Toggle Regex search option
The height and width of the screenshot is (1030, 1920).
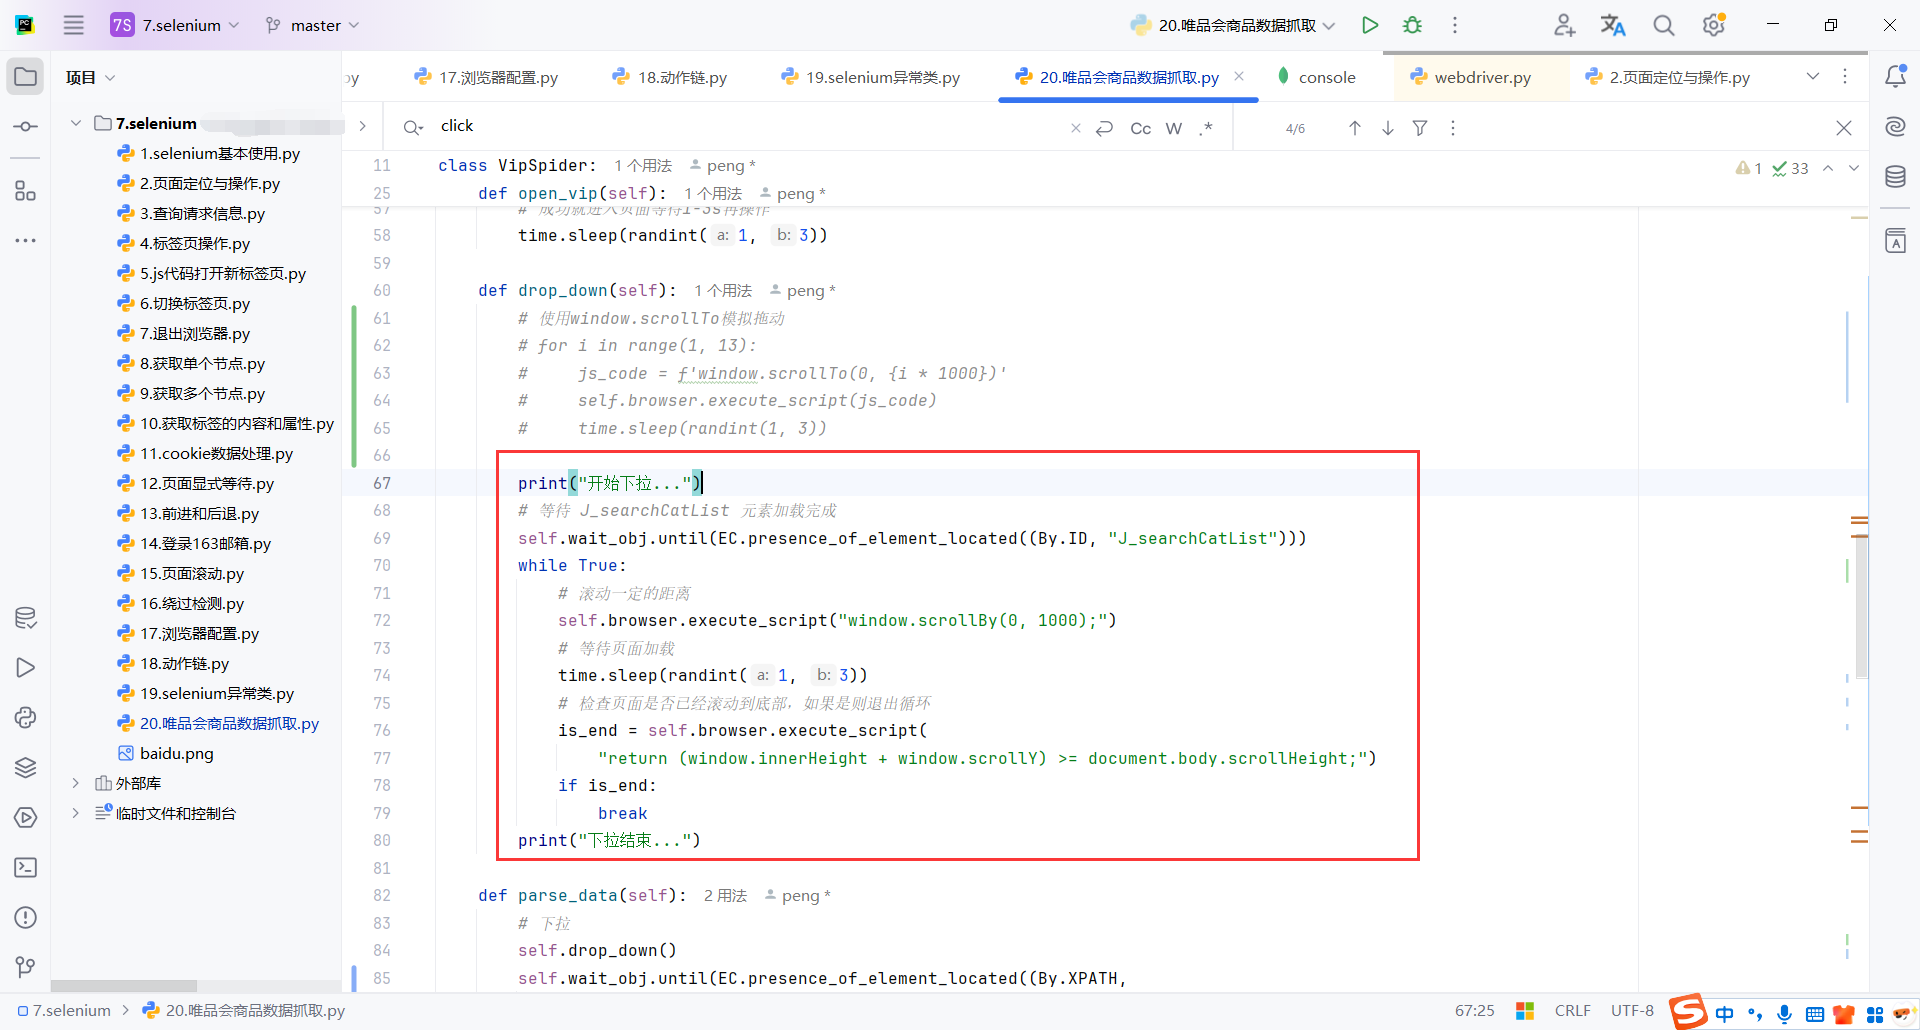1207,128
